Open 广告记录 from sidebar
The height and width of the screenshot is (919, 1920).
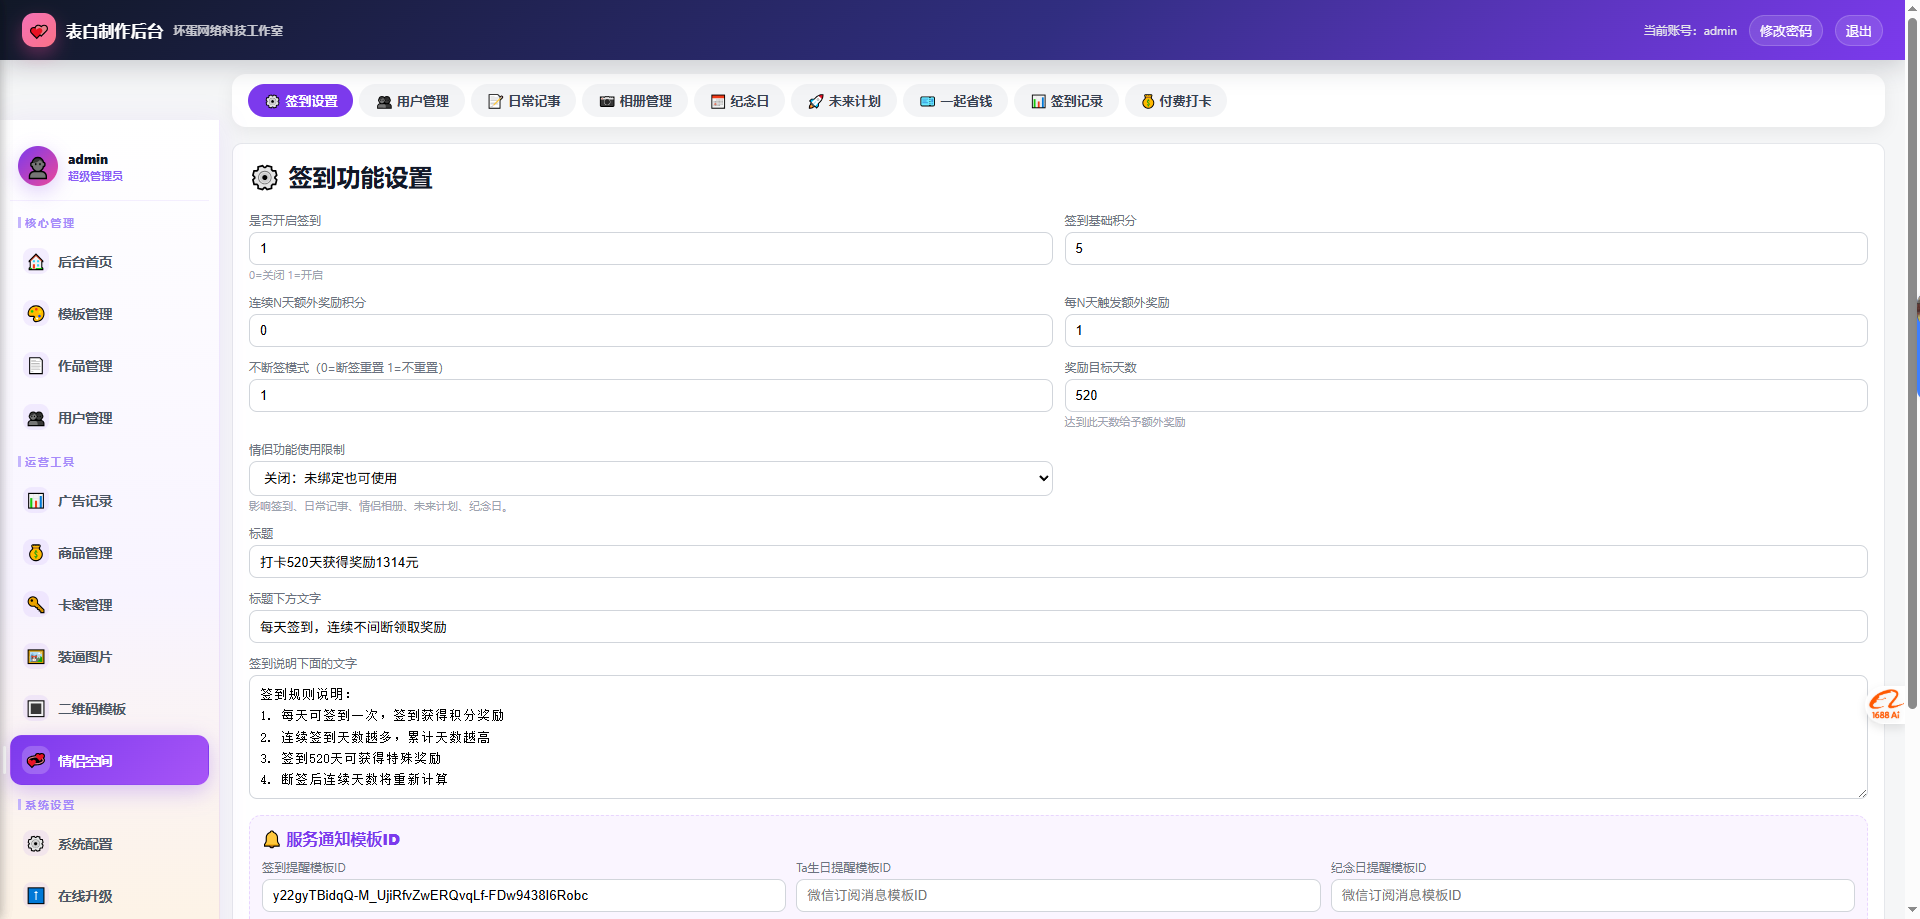click(110, 501)
